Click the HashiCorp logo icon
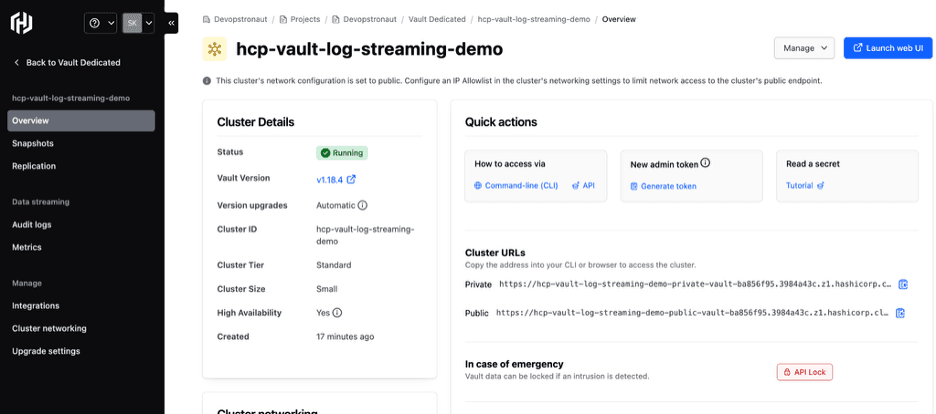The height and width of the screenshot is (414, 936). (22, 22)
